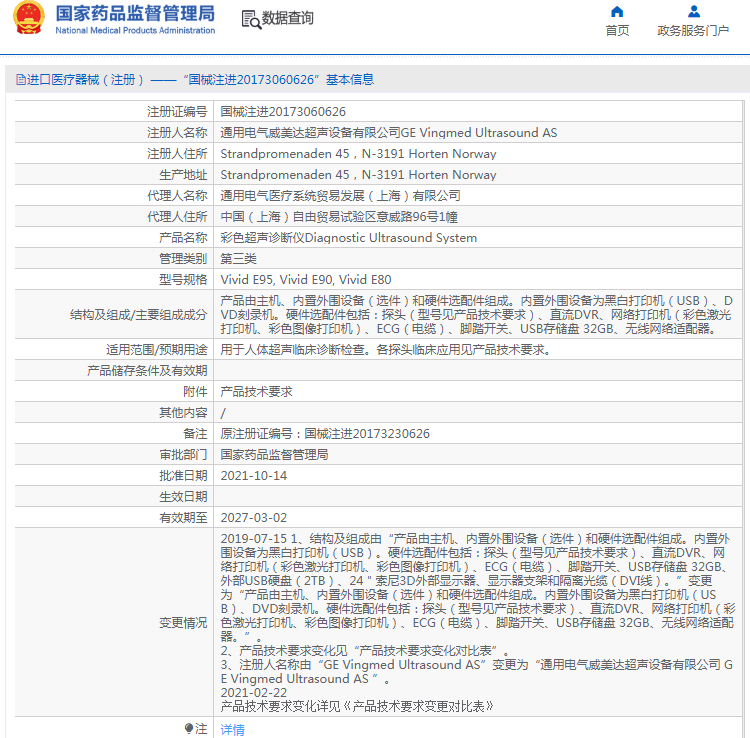Select 彩色超声诊断仪Diagnostic Ultrasound System value
Viewport: 750px width, 738px height.
pos(348,238)
